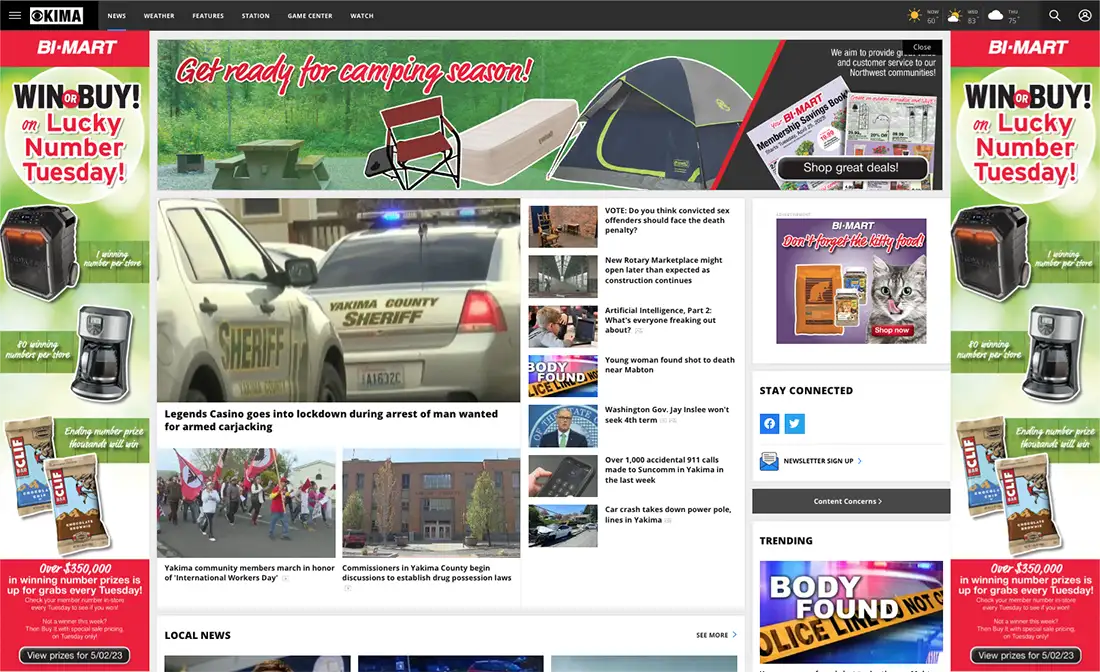Viewport: 1100px width, 672px height.
Task: Click the Shop great deals button
Action: tap(851, 168)
